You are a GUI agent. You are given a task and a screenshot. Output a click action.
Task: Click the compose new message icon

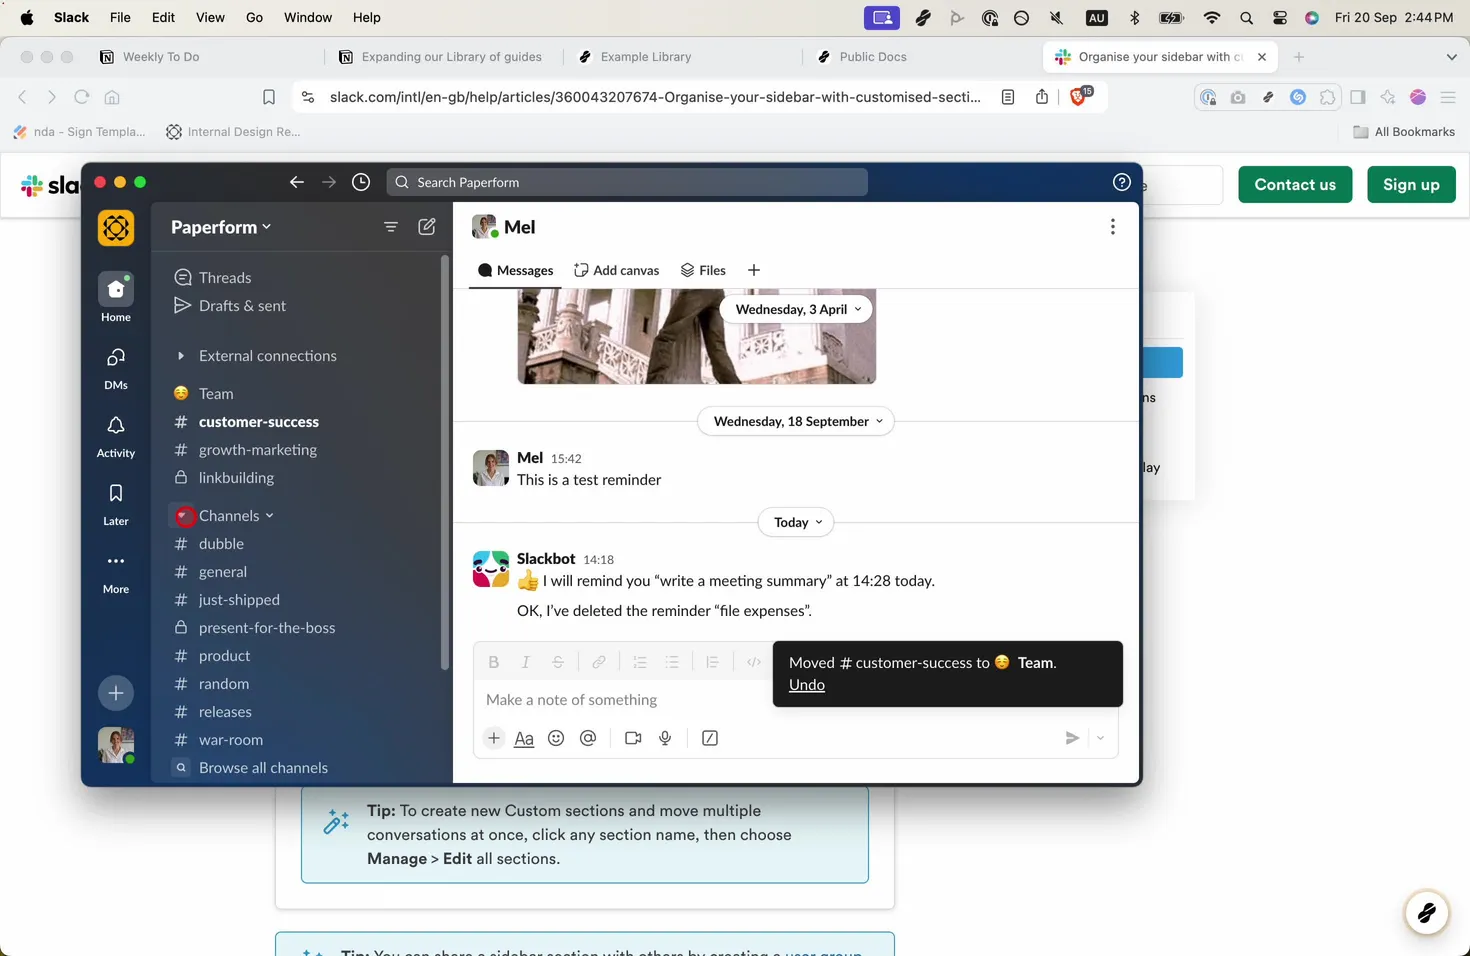427,227
